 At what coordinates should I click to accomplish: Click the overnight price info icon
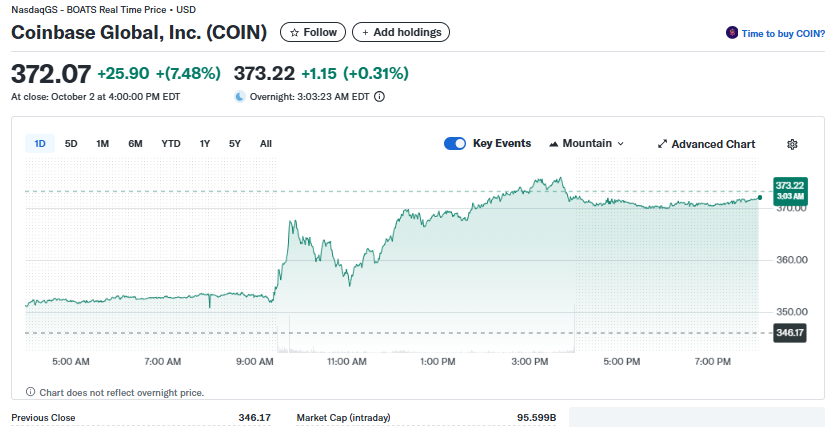pos(379,97)
